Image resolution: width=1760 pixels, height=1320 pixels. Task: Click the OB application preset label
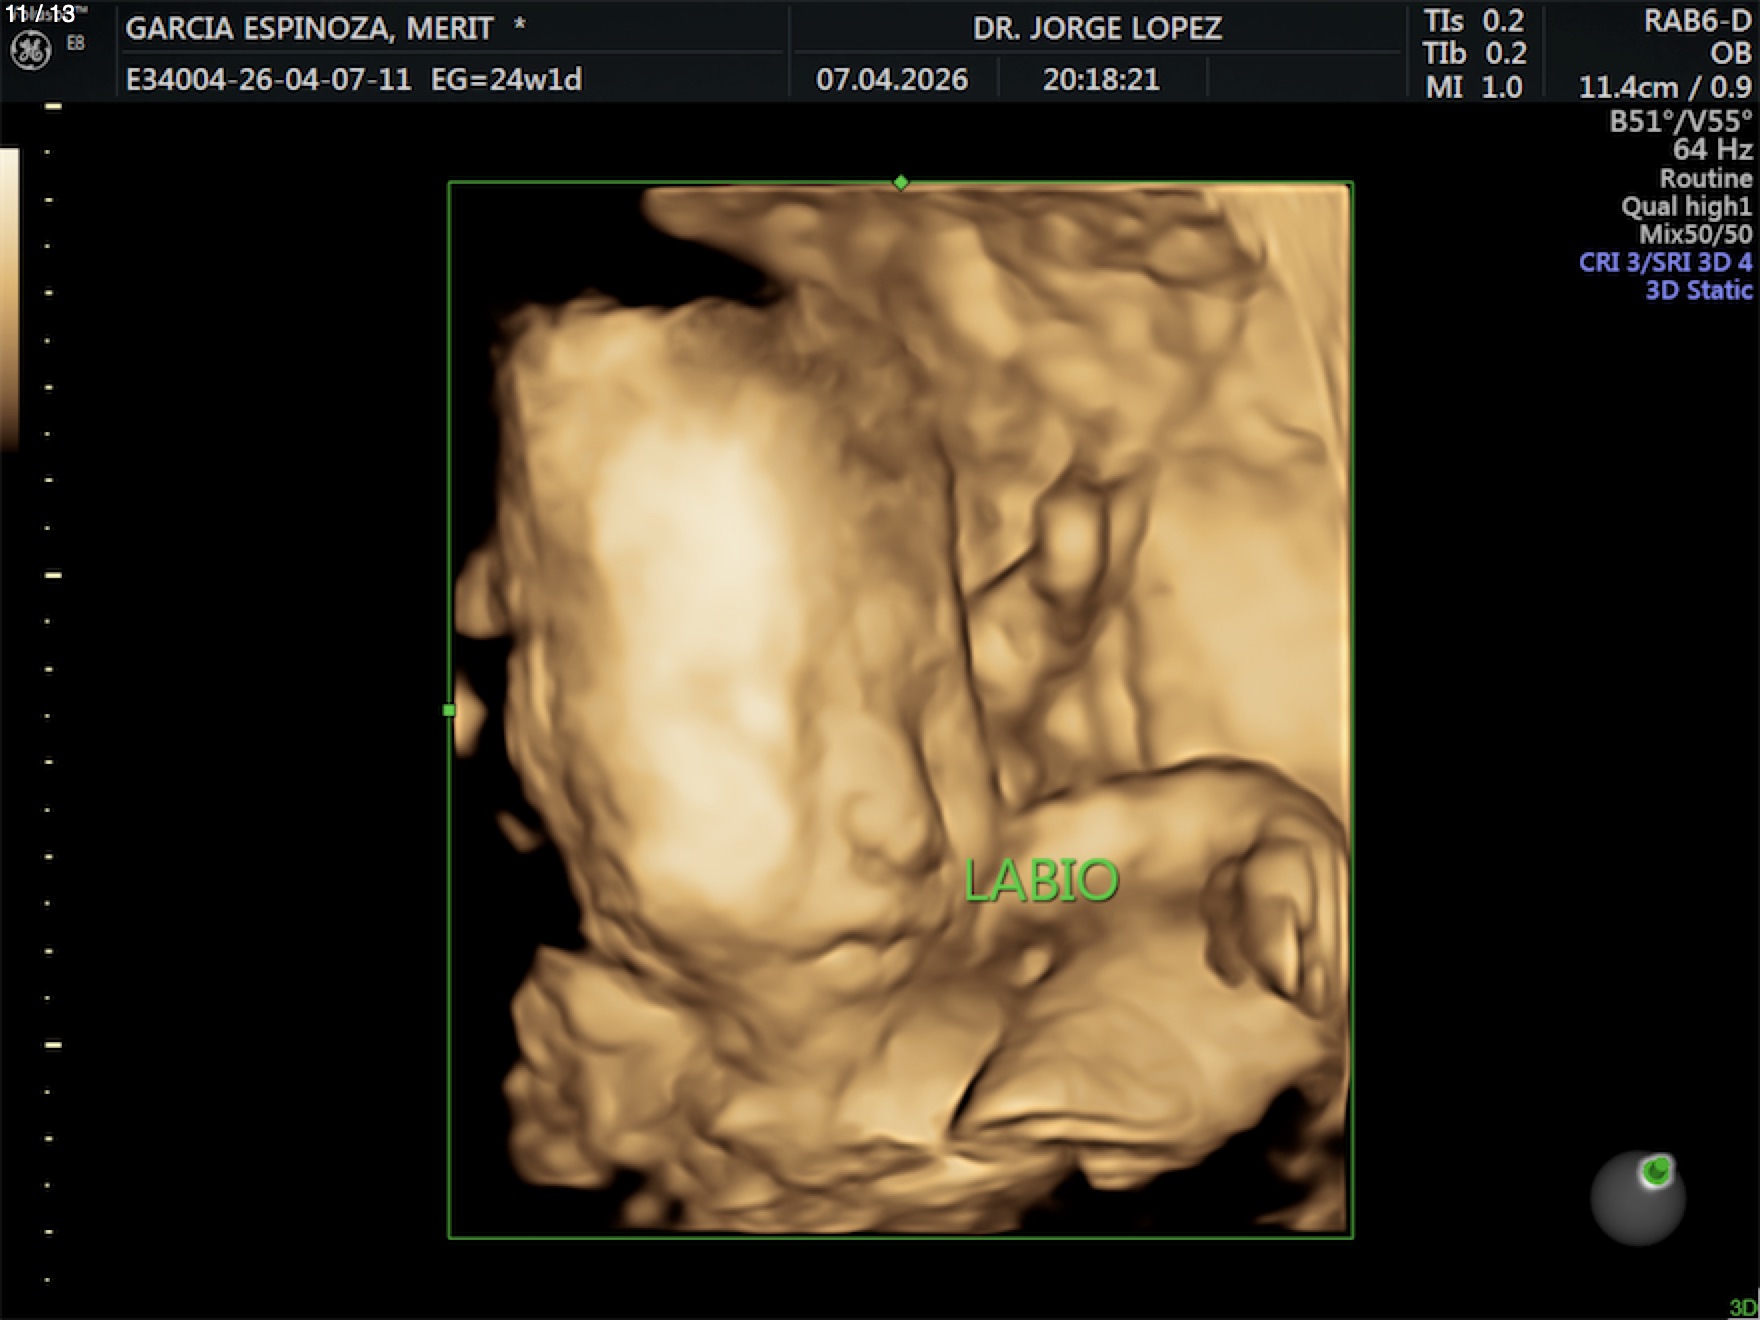(x=1730, y=54)
